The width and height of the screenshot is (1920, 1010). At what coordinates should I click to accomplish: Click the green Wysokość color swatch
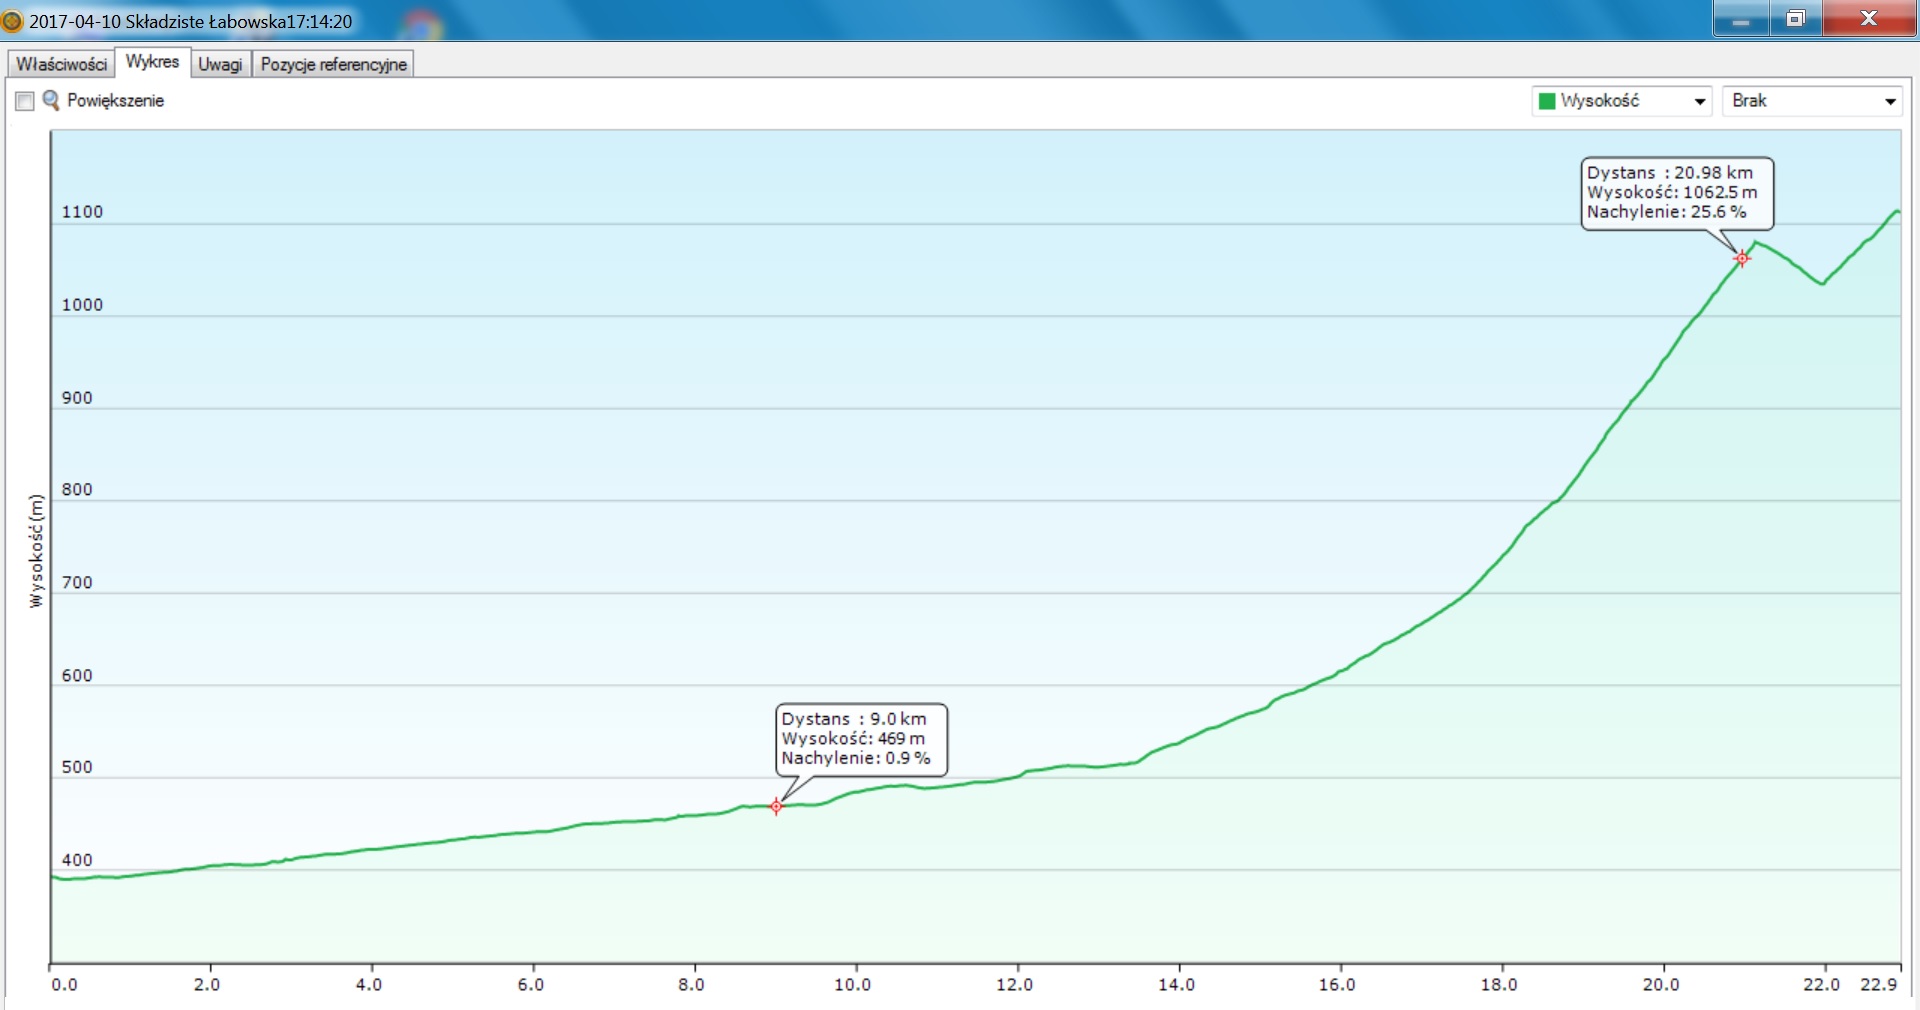point(1547,101)
